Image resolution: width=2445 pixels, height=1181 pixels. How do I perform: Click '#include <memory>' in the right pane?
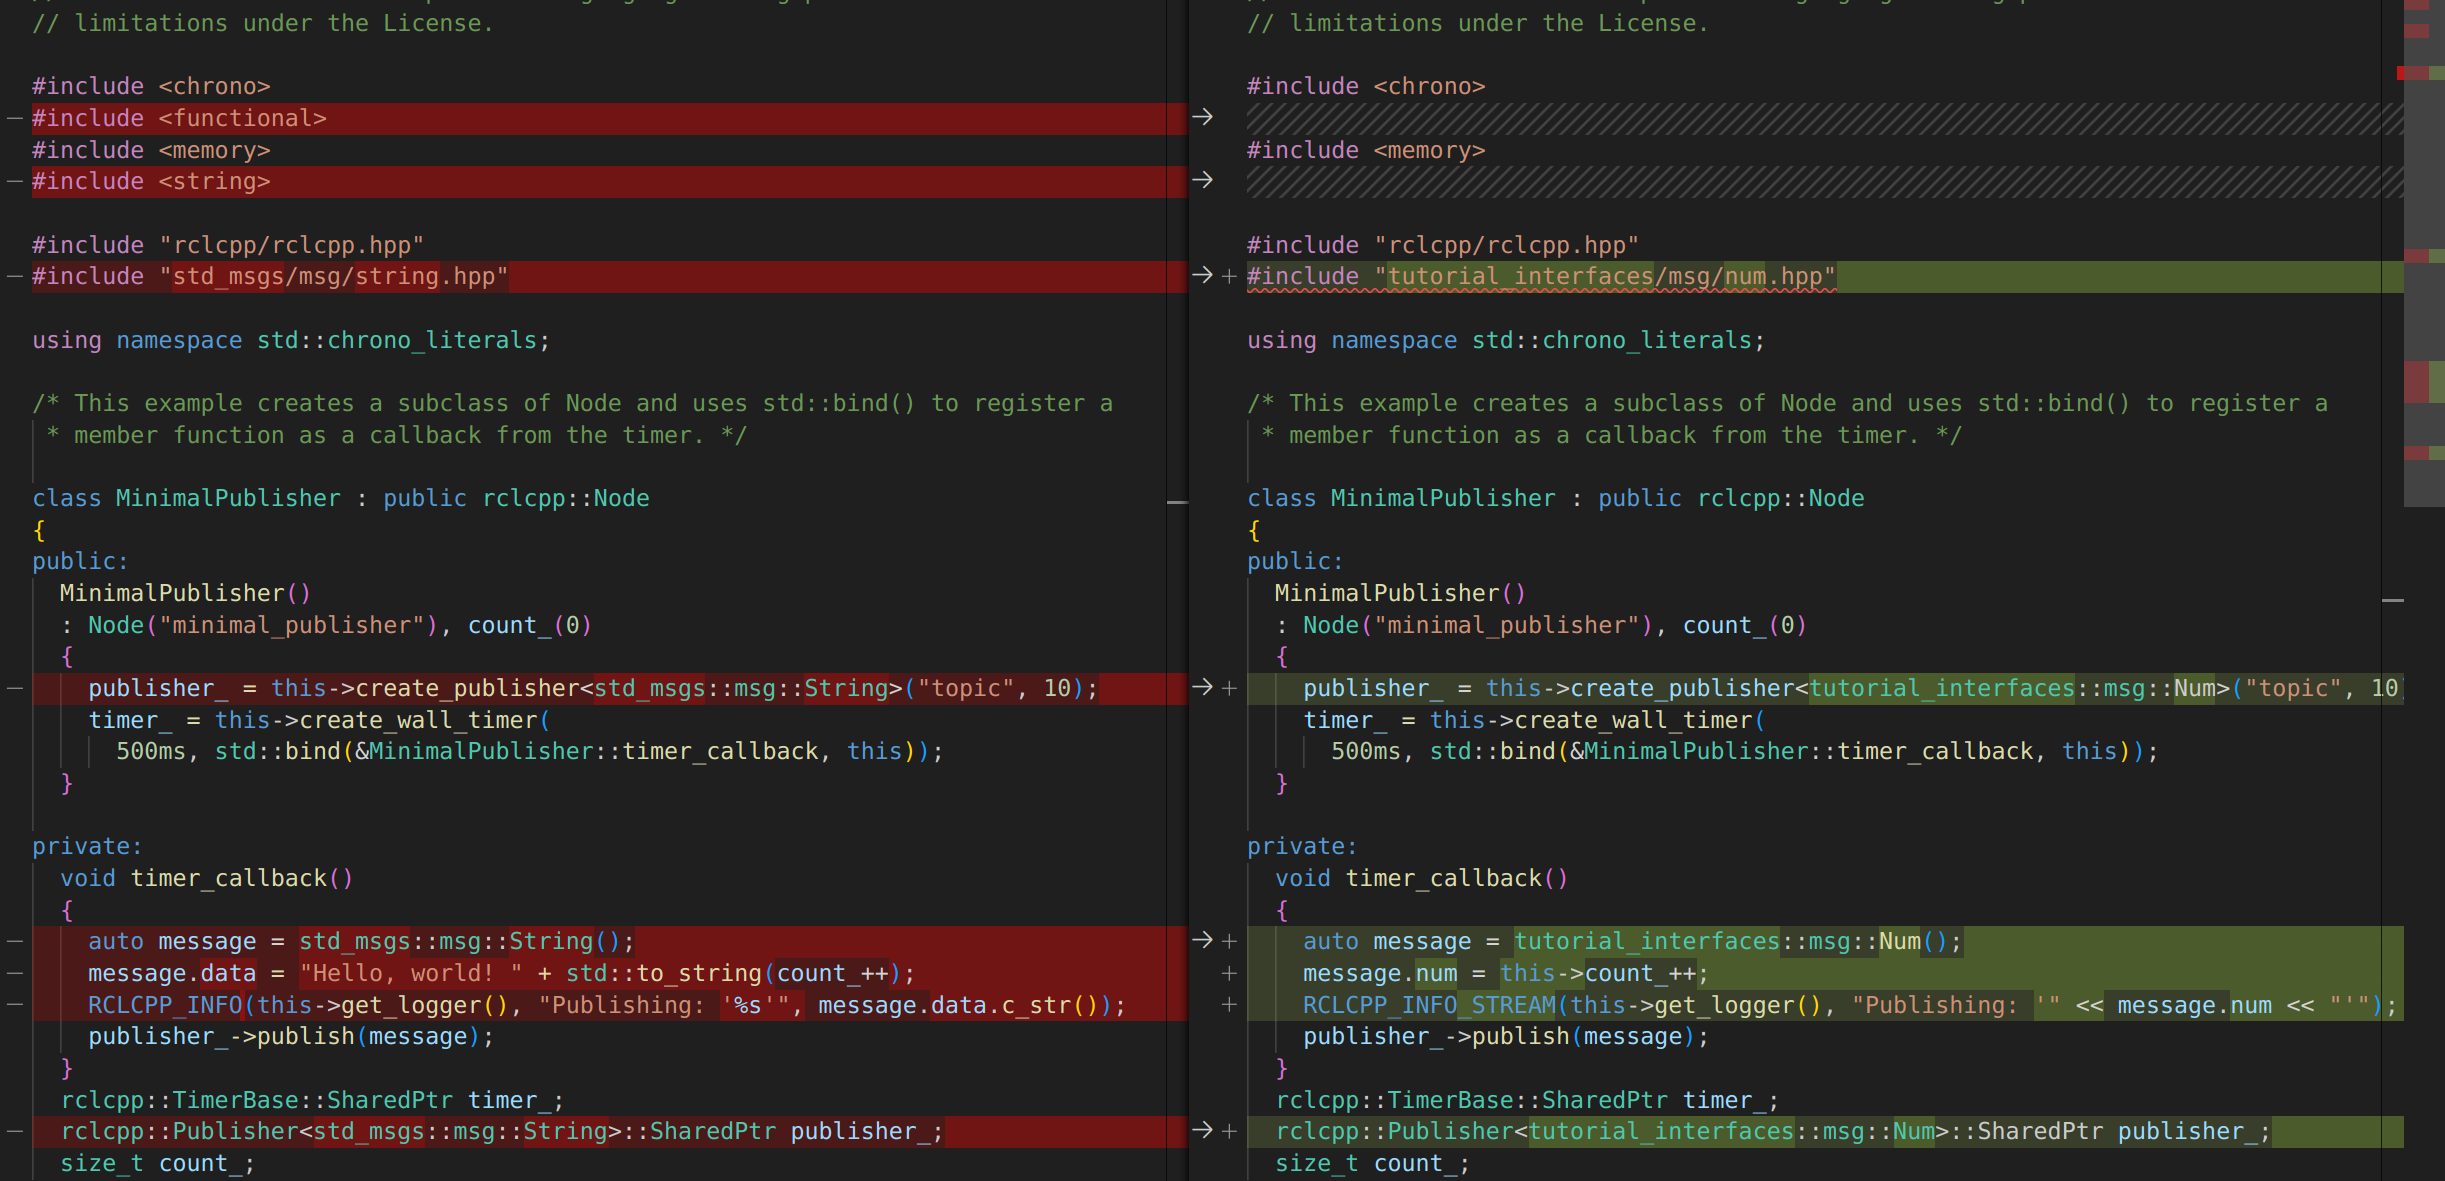point(1366,150)
